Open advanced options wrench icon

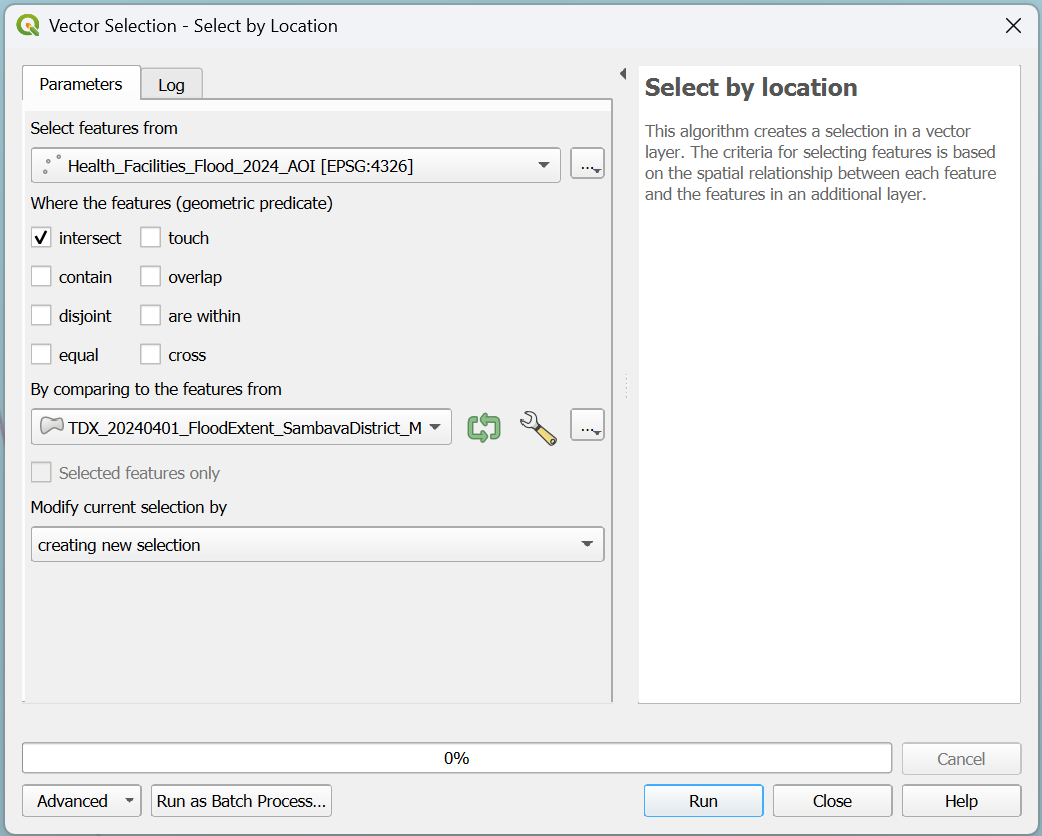point(537,427)
